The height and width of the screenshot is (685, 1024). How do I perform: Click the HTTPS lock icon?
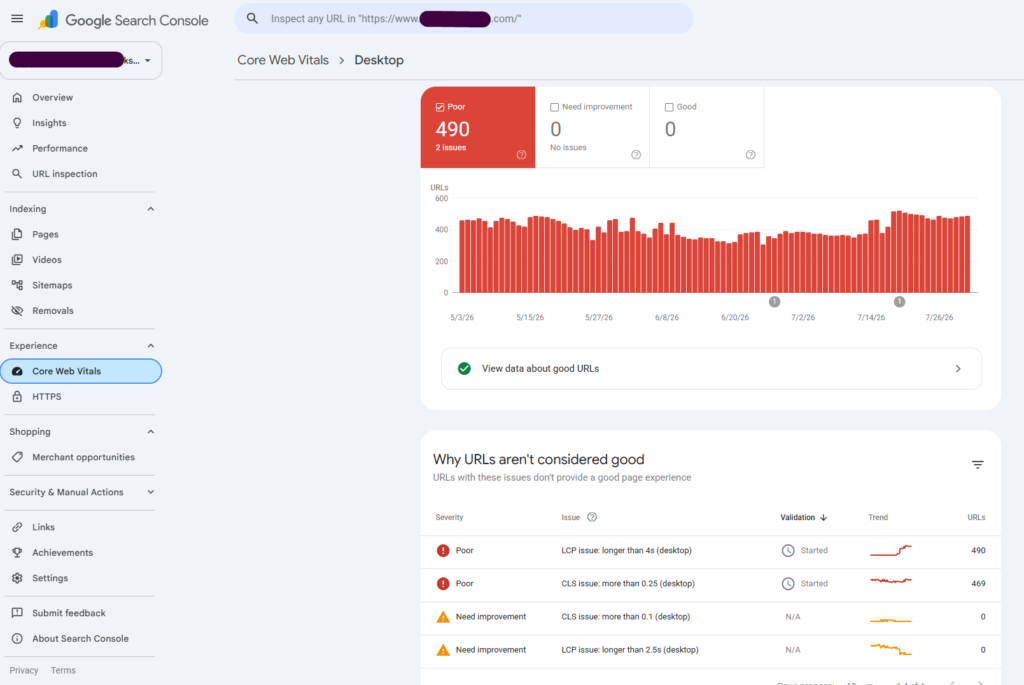point(17,396)
